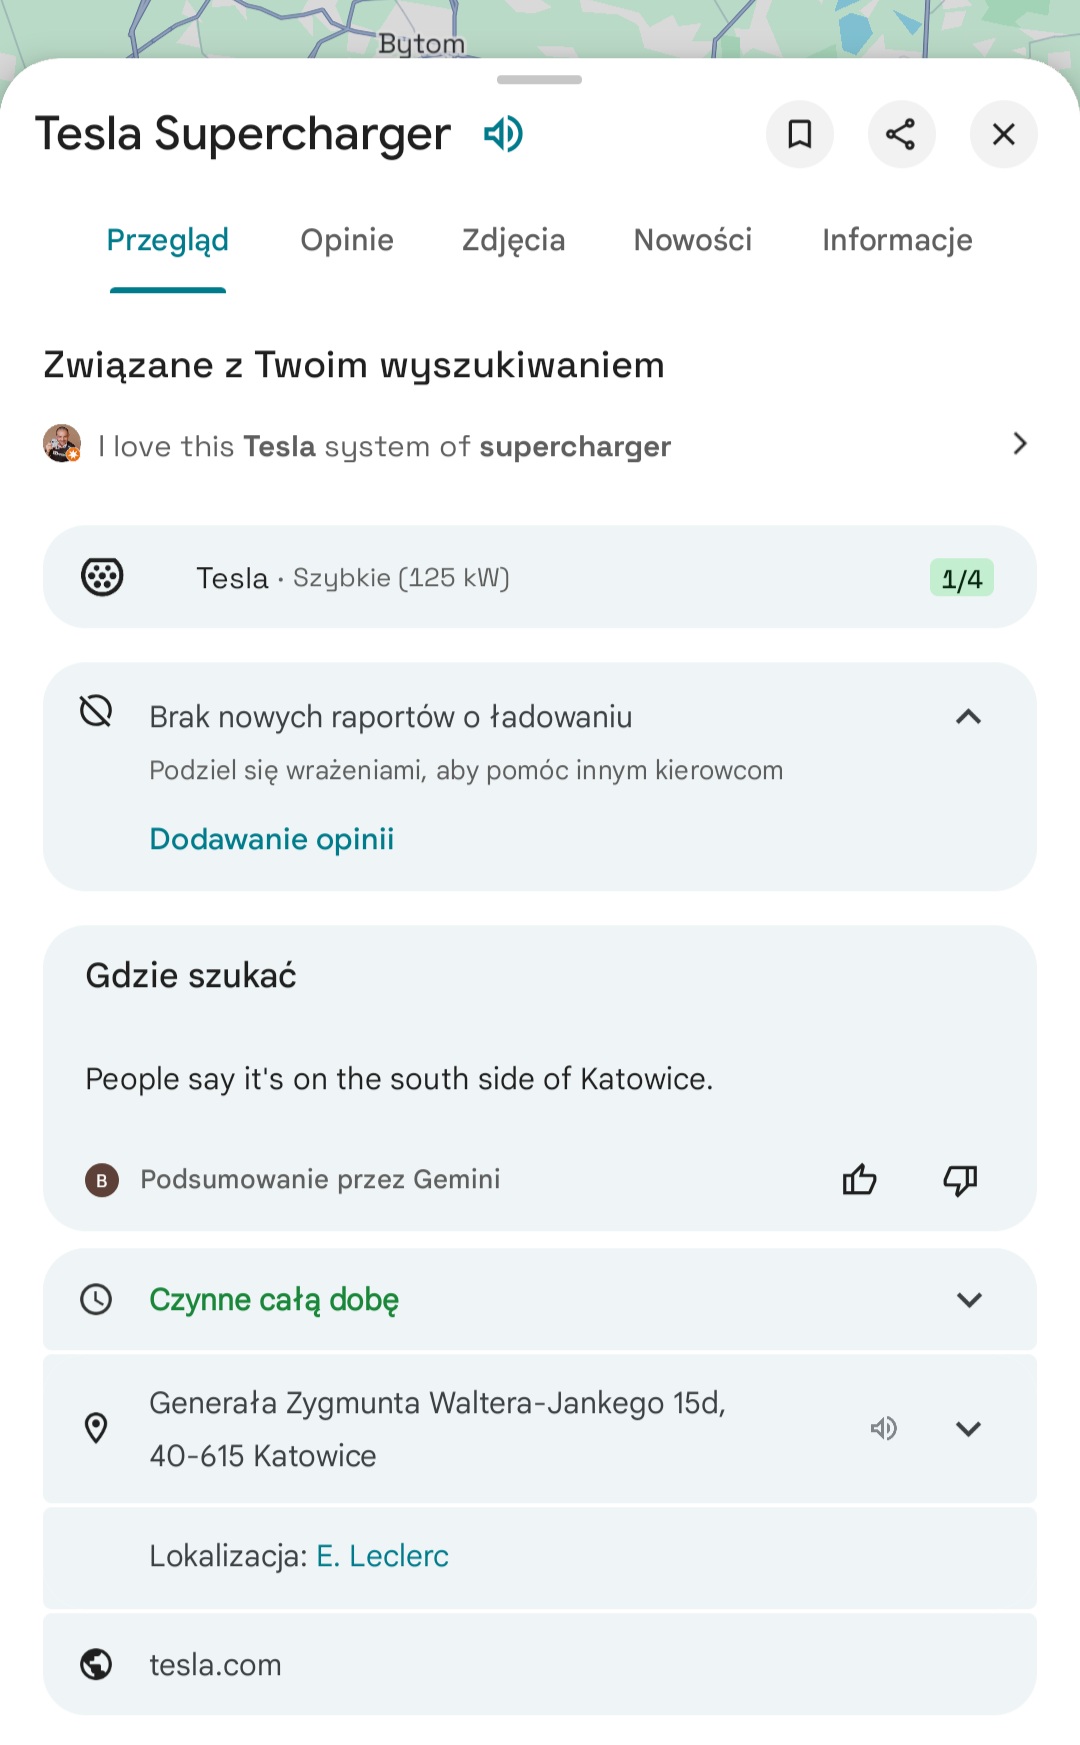Tap the thumbs up on Gemini summary
1080x1745 pixels.
coord(859,1180)
